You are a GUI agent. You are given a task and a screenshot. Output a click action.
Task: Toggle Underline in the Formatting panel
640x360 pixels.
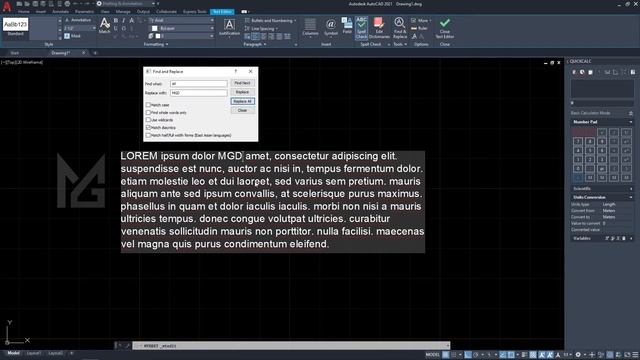[116, 28]
